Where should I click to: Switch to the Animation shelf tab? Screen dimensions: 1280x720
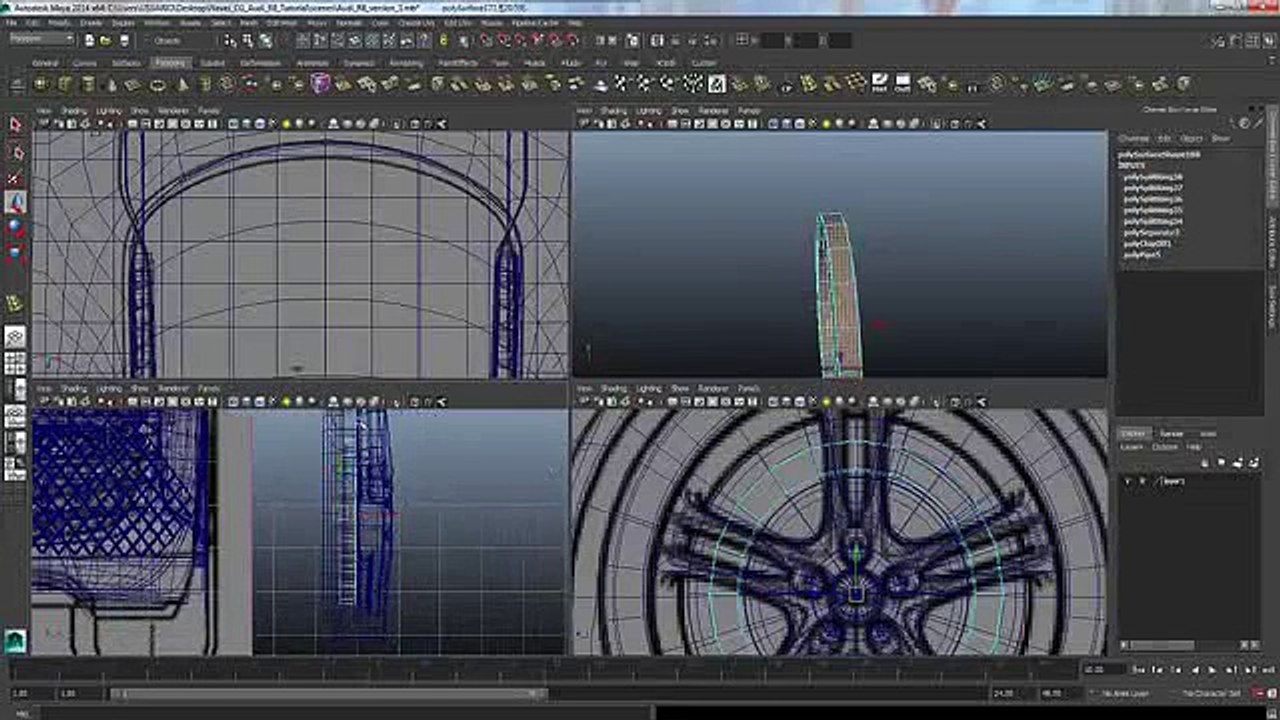coord(312,62)
